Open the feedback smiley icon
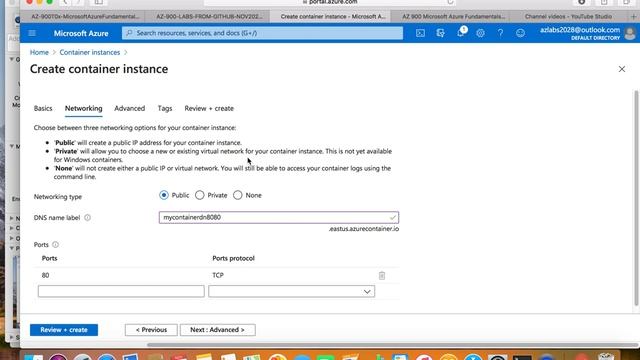This screenshot has width=640, height=360. [520, 33]
